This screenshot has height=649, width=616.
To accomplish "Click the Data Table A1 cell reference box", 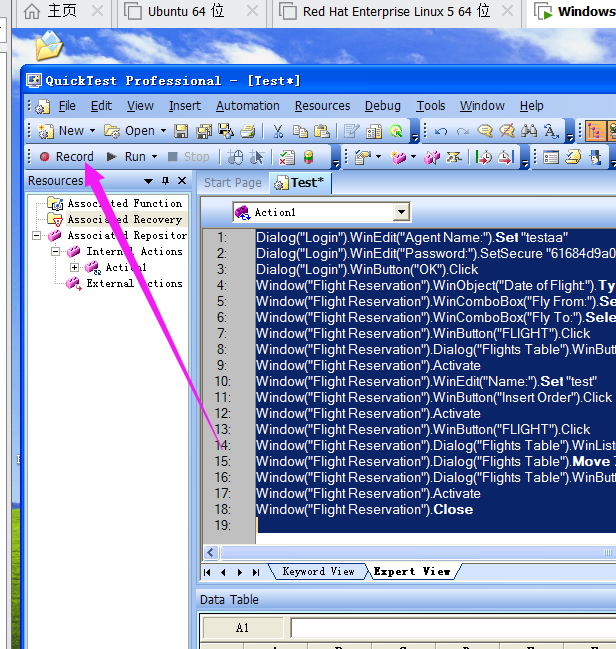I will pyautogui.click(x=243, y=628).
